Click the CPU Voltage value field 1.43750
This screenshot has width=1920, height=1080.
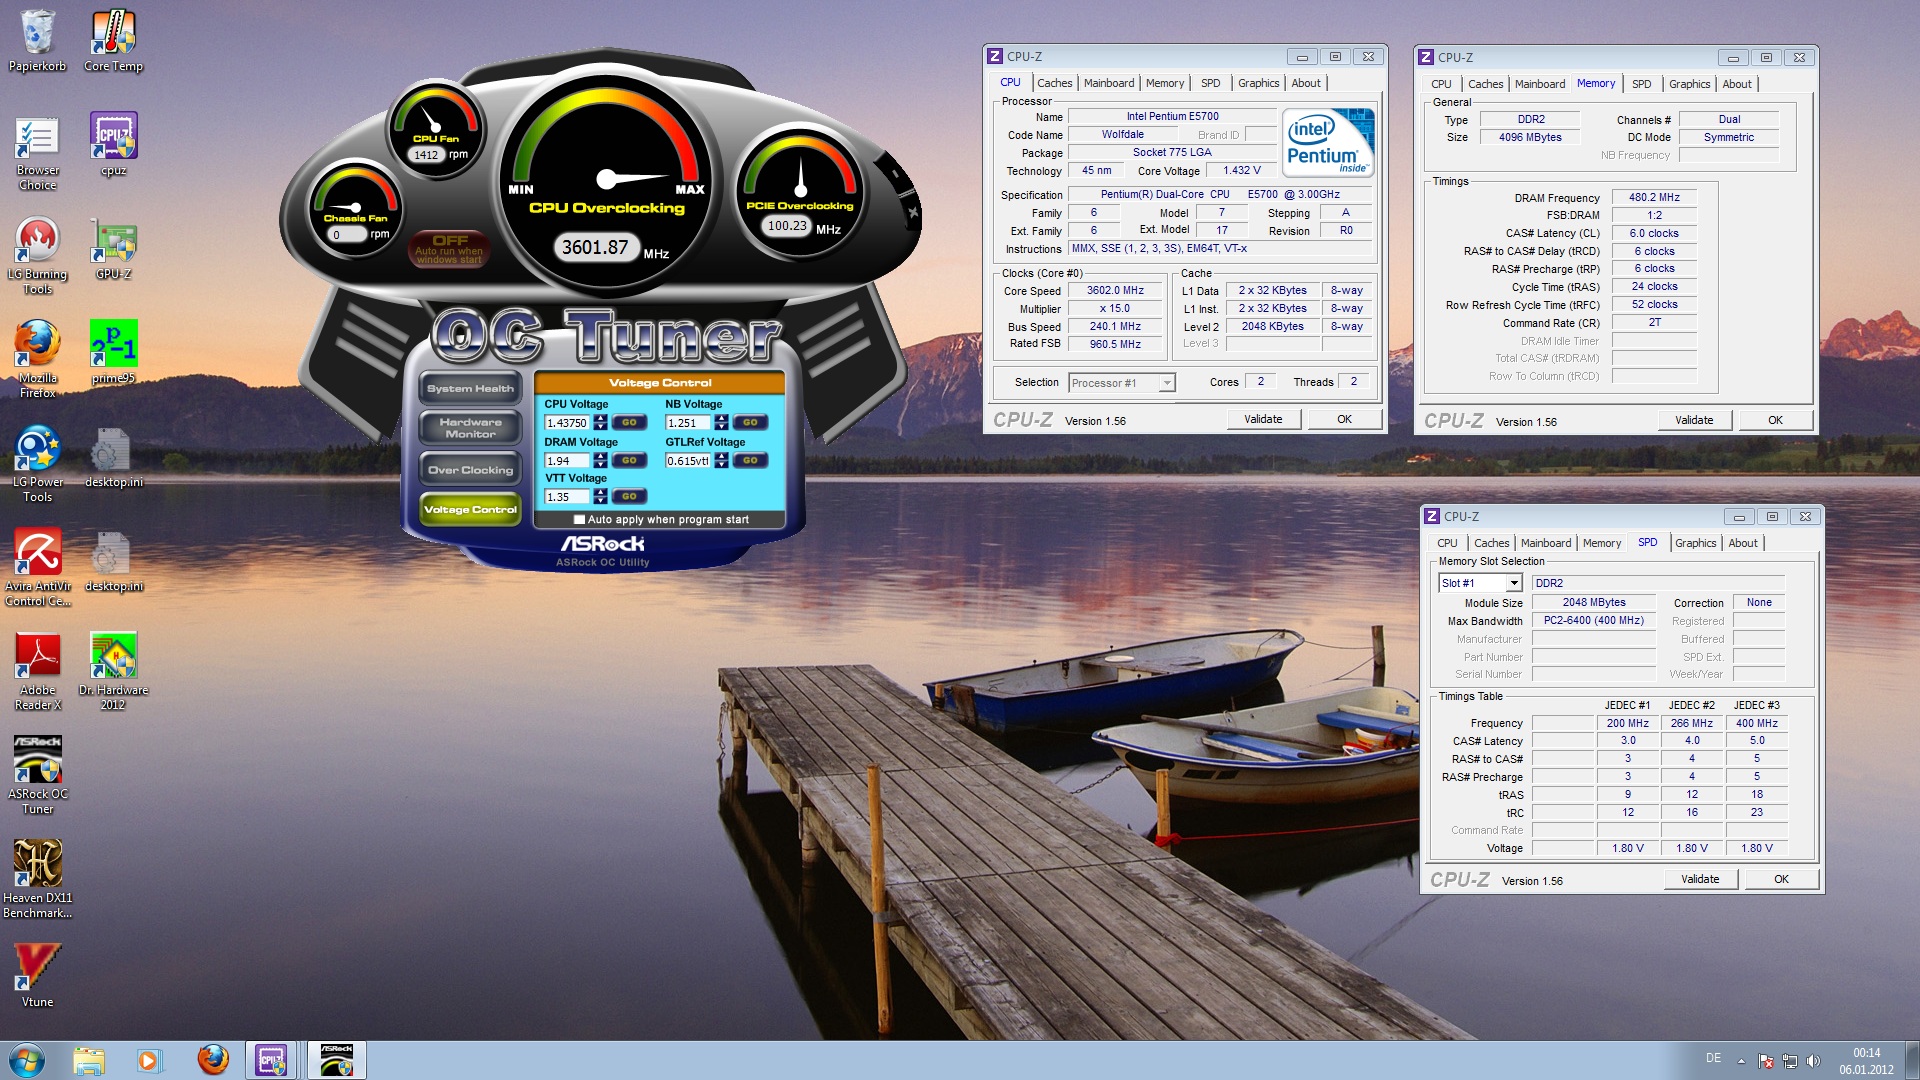568,423
